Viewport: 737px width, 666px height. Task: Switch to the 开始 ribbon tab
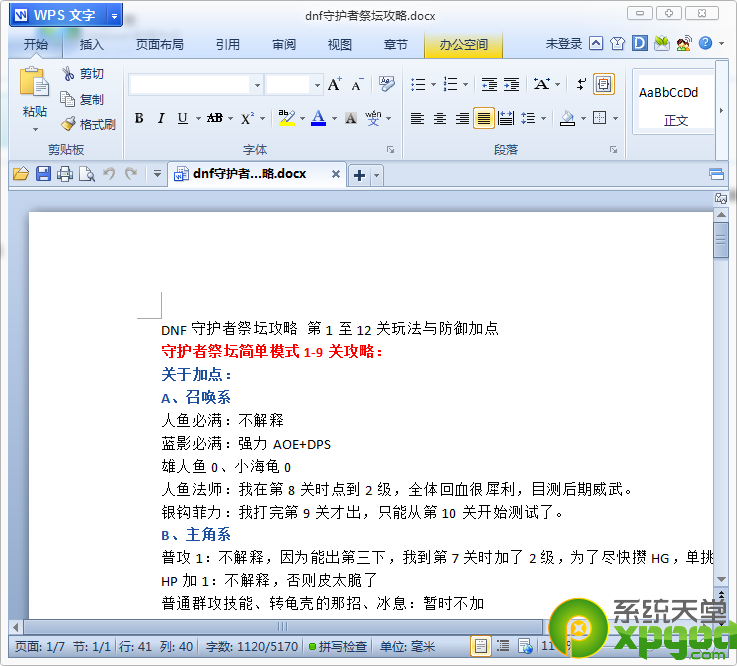pyautogui.click(x=36, y=45)
